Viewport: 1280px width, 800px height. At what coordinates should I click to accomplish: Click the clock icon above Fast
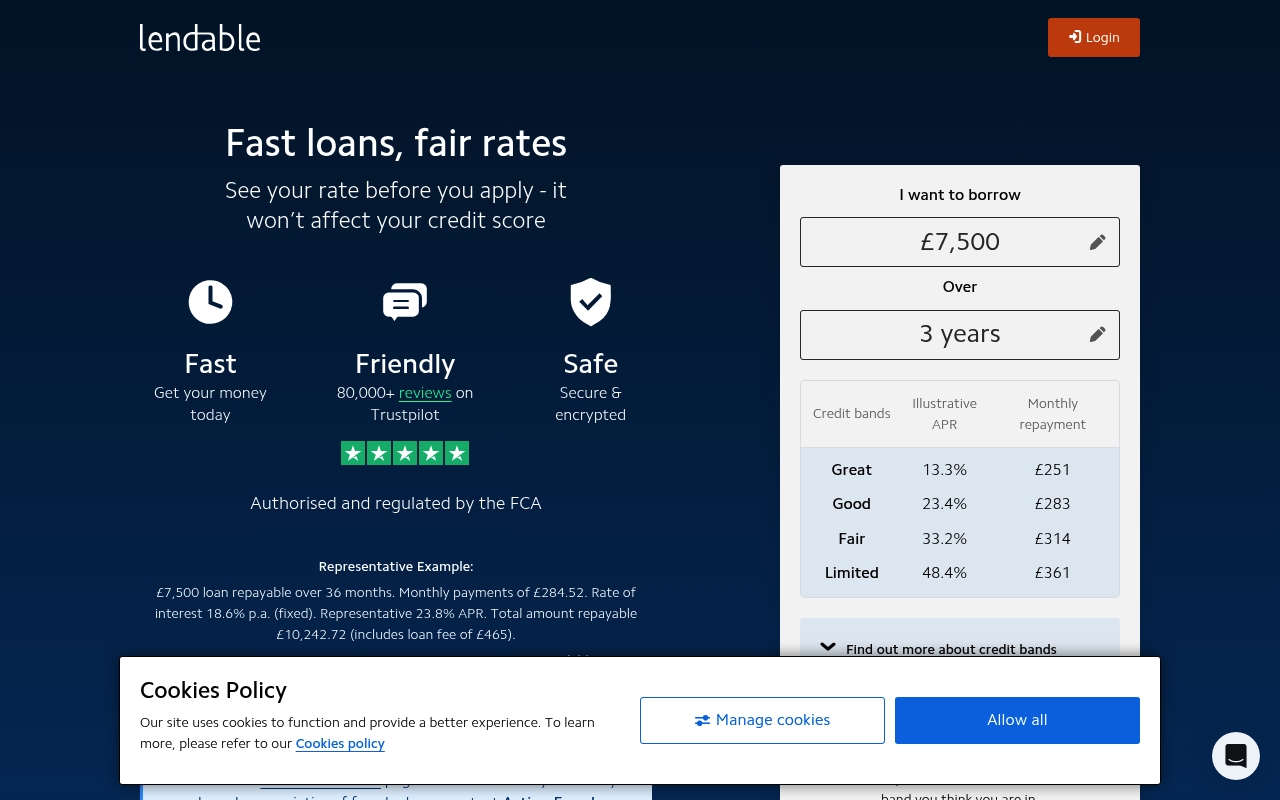click(x=210, y=302)
